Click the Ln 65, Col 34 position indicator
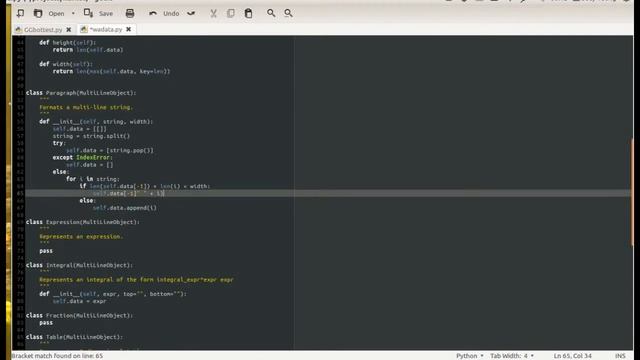640x360 pixels. pyautogui.click(x=572, y=356)
